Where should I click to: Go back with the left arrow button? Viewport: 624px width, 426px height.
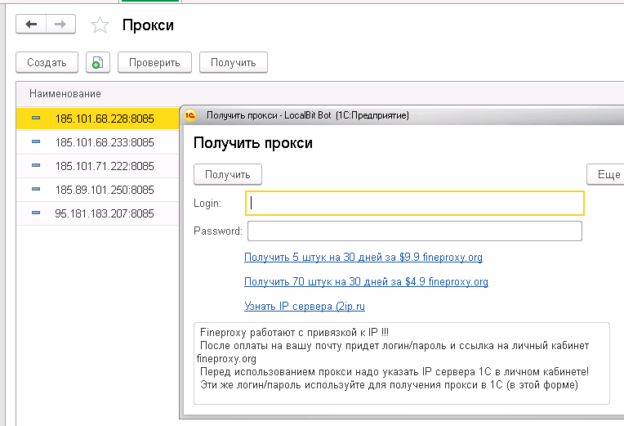pos(31,24)
